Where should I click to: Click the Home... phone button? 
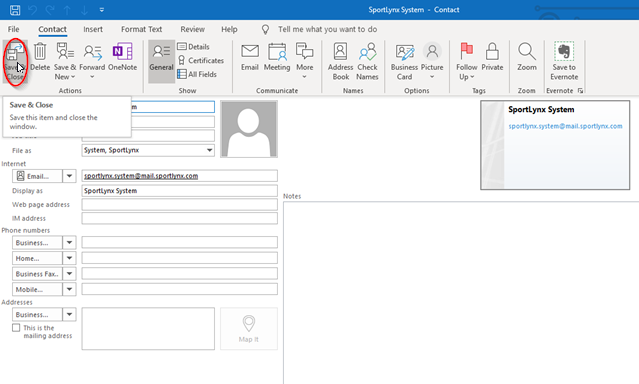[37, 258]
